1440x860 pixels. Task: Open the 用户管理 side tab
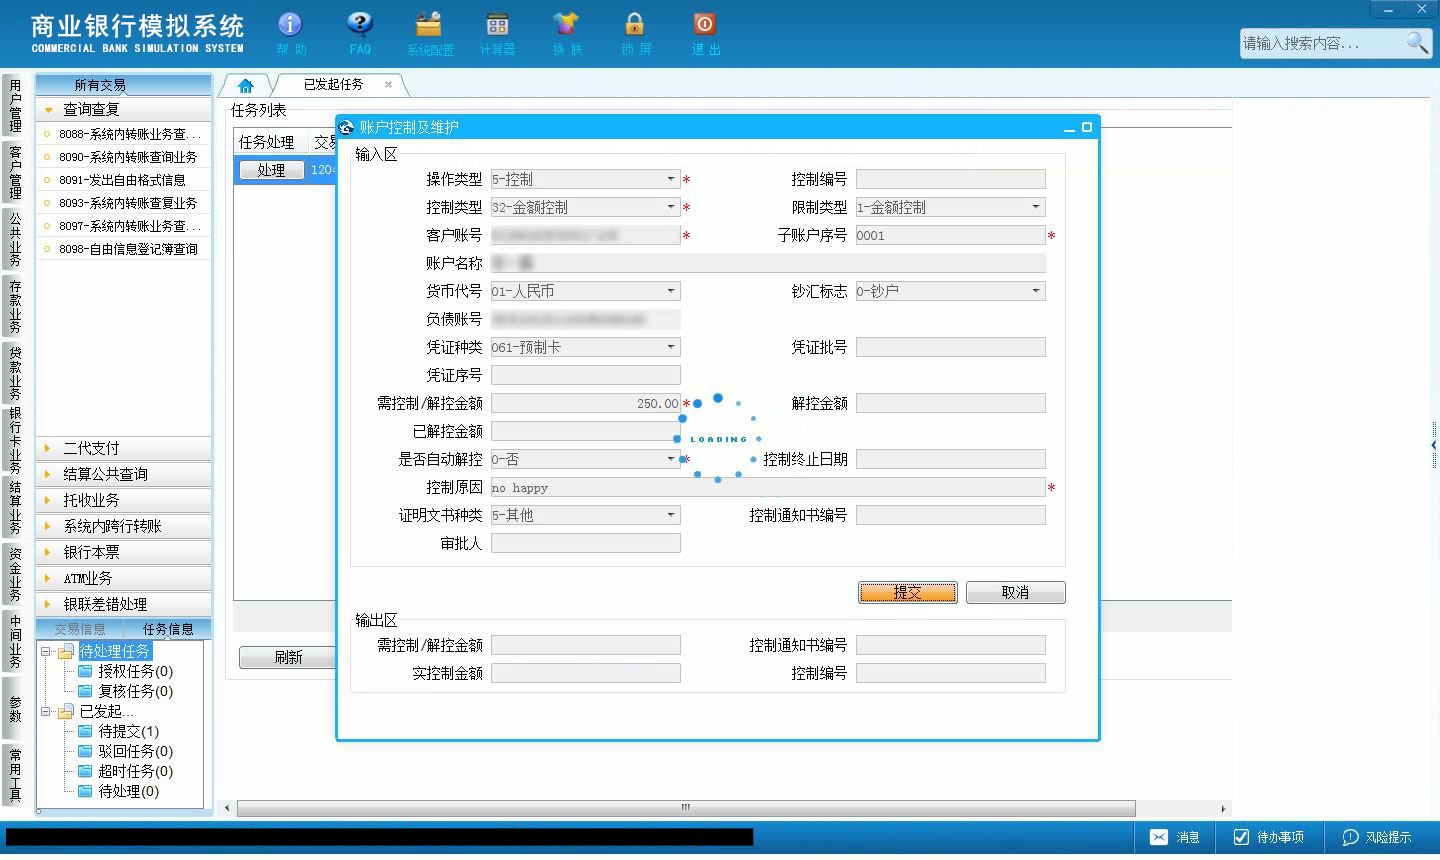click(15, 105)
